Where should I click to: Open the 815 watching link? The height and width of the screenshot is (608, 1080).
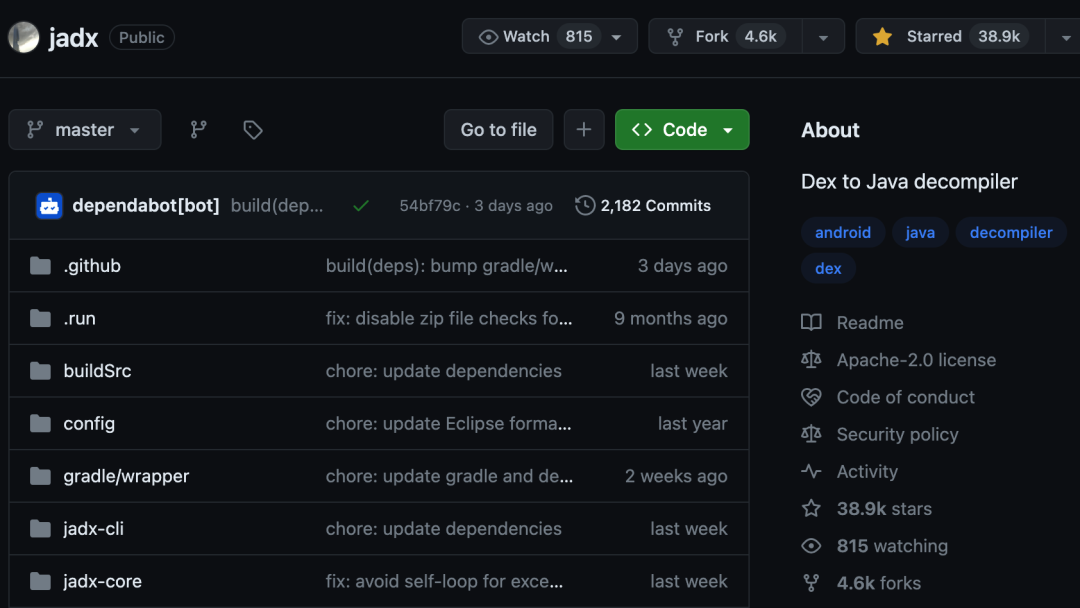tap(892, 545)
